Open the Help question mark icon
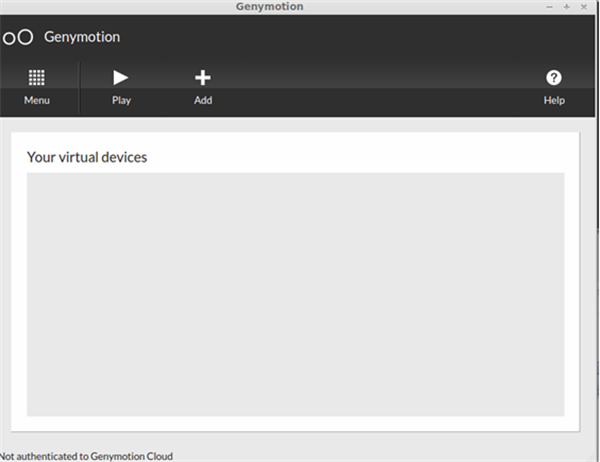 554,78
